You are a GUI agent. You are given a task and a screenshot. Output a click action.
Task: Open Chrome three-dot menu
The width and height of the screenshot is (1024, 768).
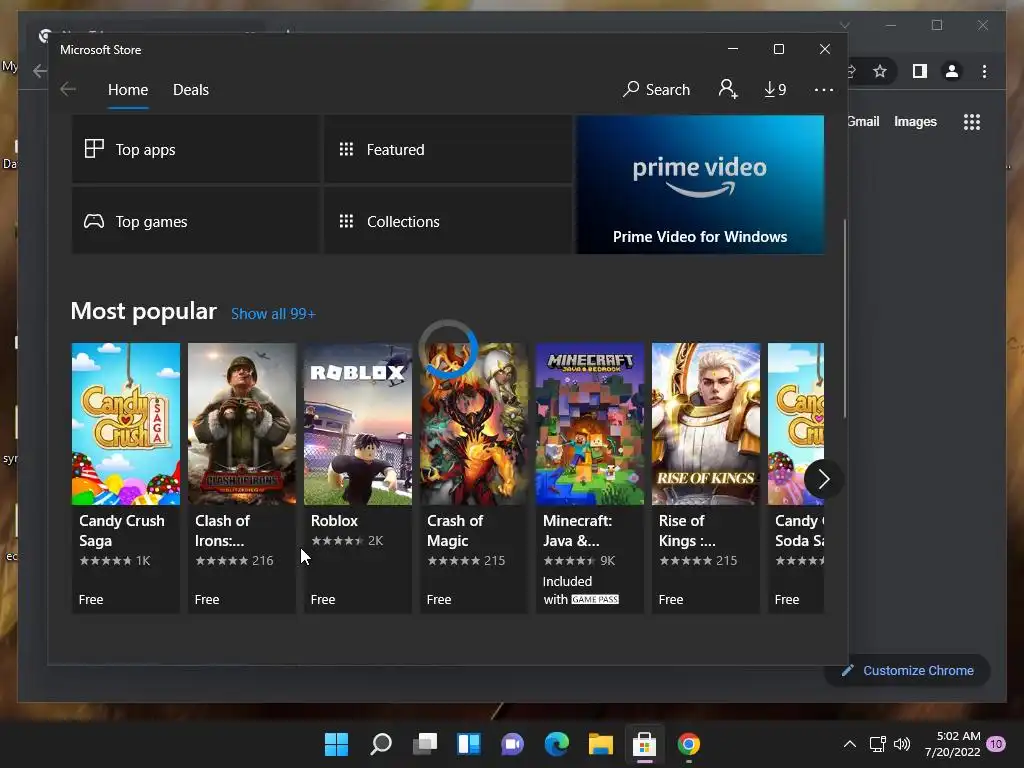[984, 71]
